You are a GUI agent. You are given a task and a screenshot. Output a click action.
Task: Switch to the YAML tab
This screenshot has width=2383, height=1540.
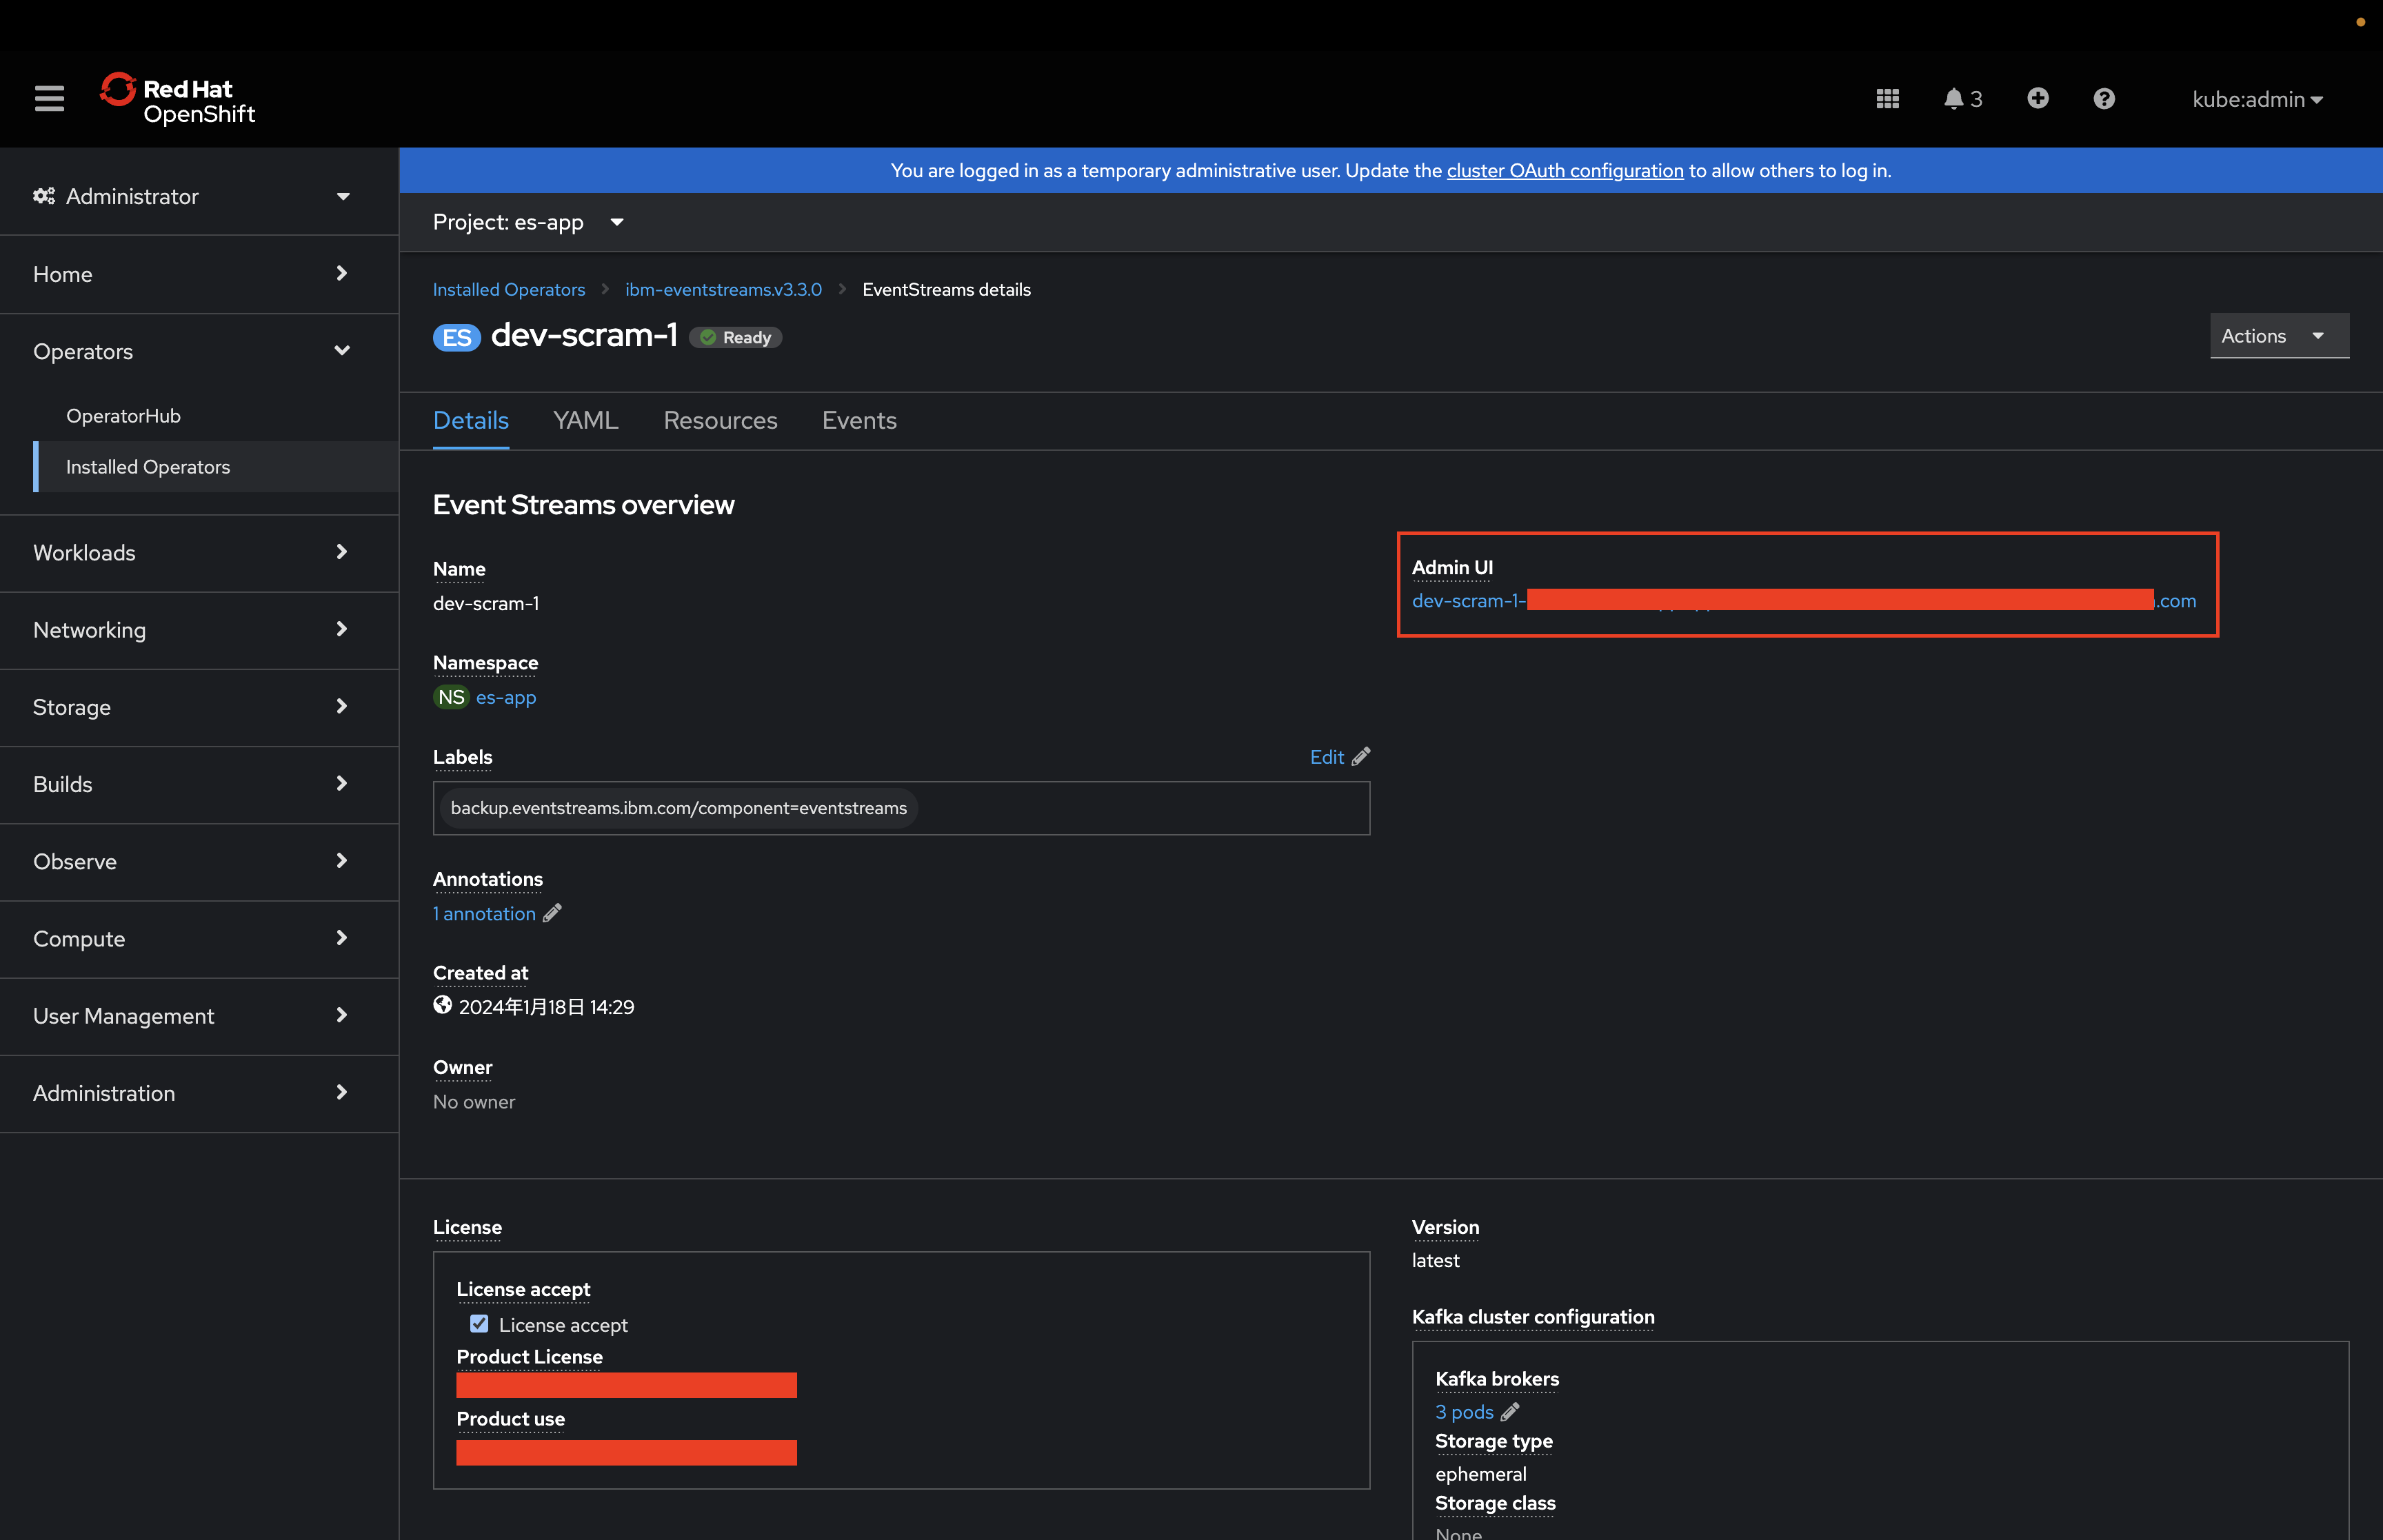point(585,420)
